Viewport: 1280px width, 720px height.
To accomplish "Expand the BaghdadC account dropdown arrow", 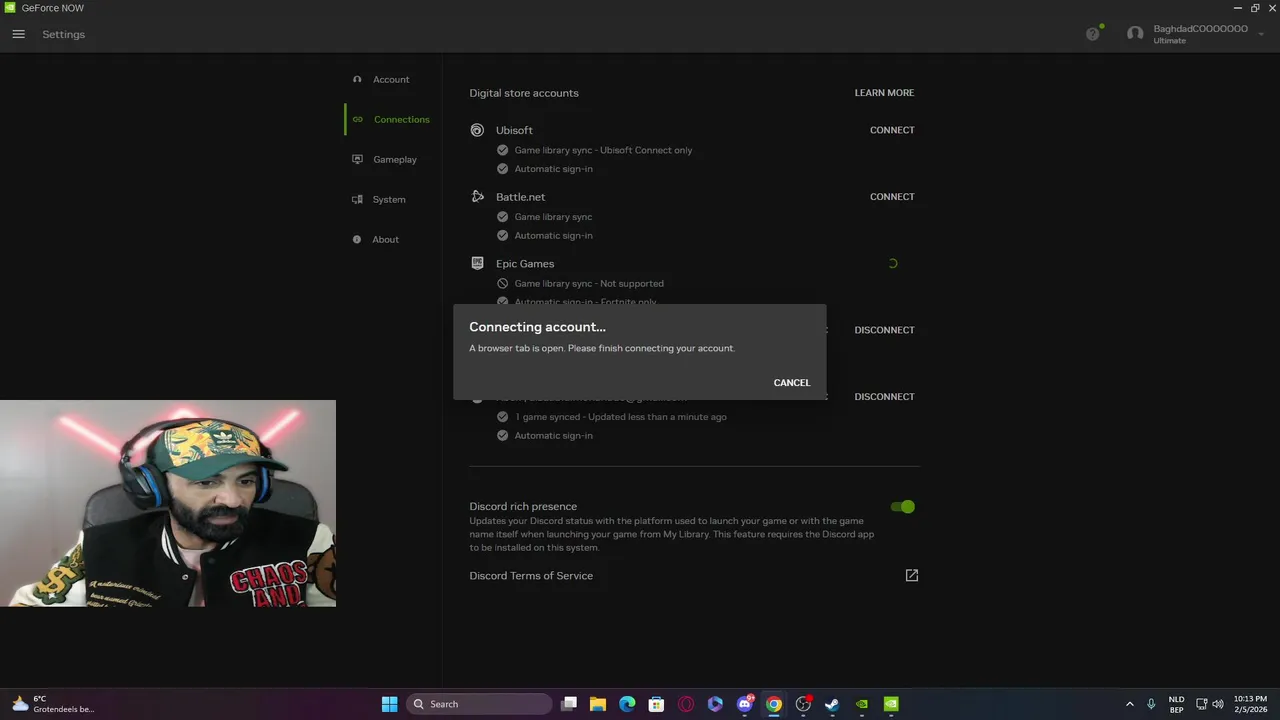I will click(x=1262, y=34).
